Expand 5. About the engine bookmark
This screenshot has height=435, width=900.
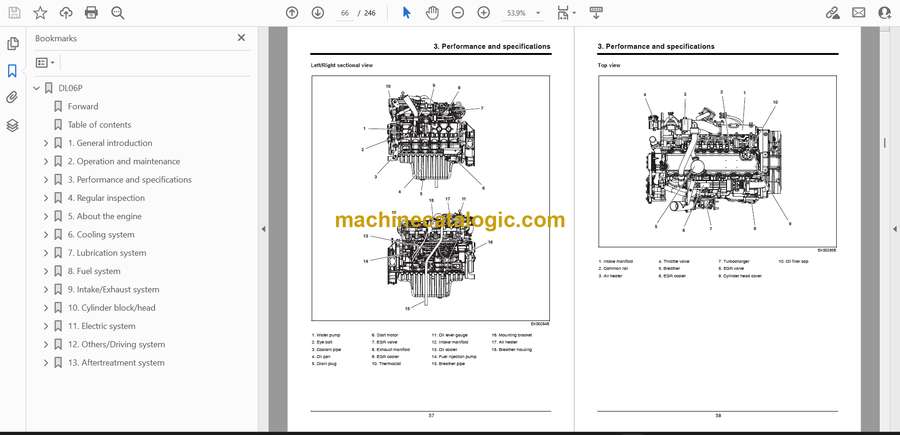pyautogui.click(x=46, y=216)
